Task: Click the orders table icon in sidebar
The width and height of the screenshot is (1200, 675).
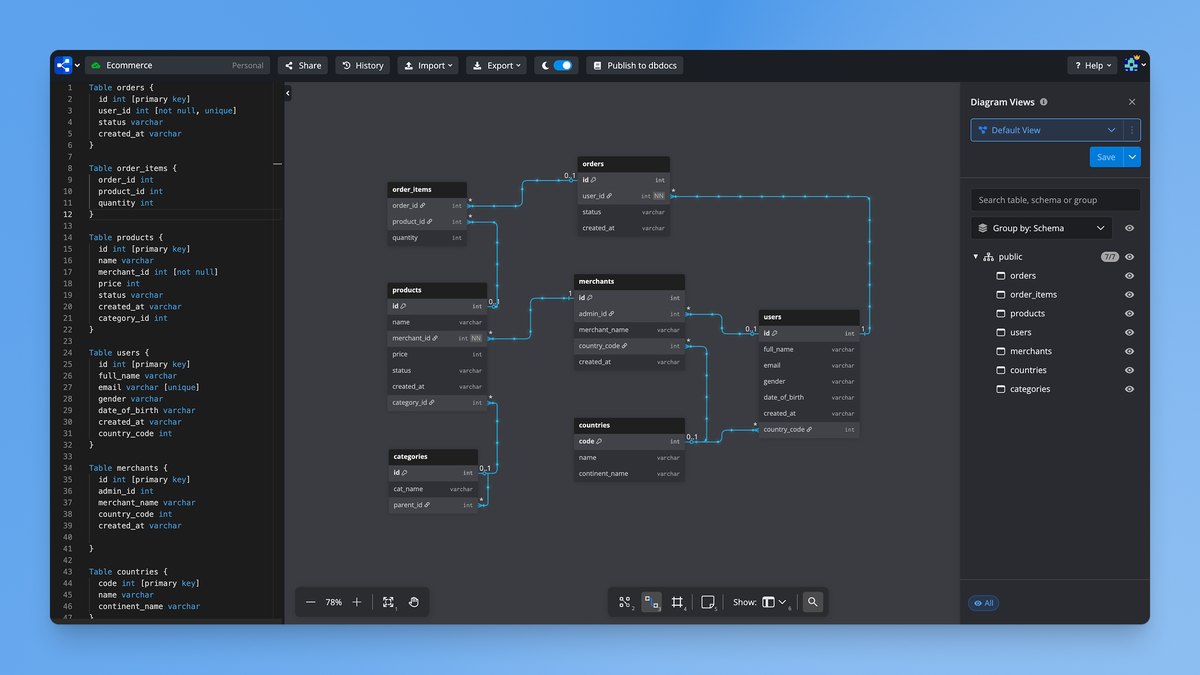Action: pyautogui.click(x=1001, y=276)
